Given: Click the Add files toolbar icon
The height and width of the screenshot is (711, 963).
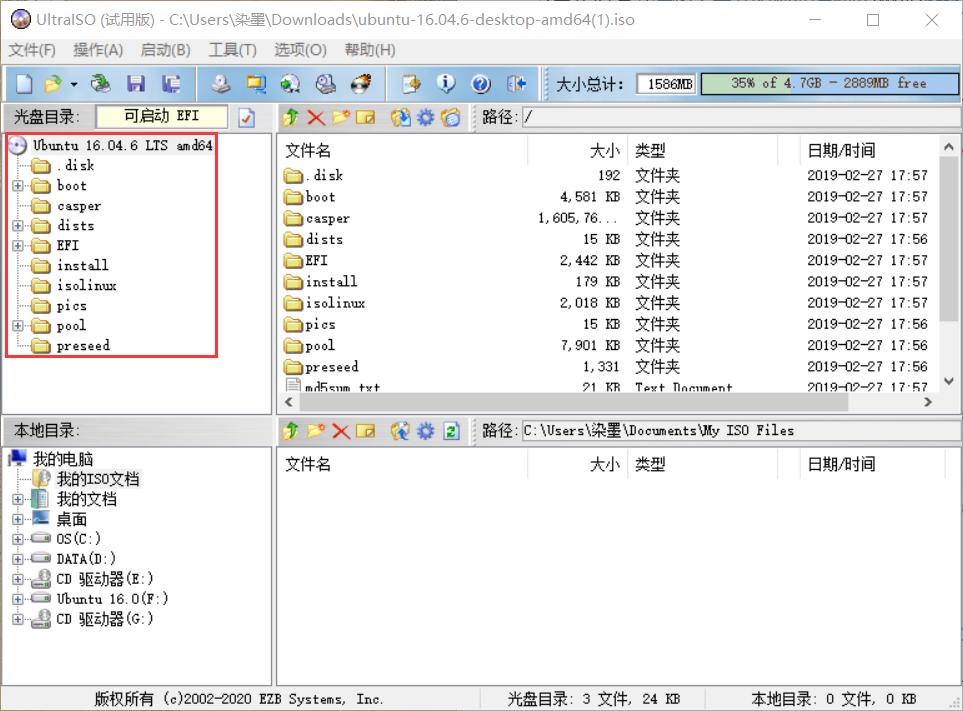Looking at the screenshot, I should pyautogui.click(x=411, y=84).
